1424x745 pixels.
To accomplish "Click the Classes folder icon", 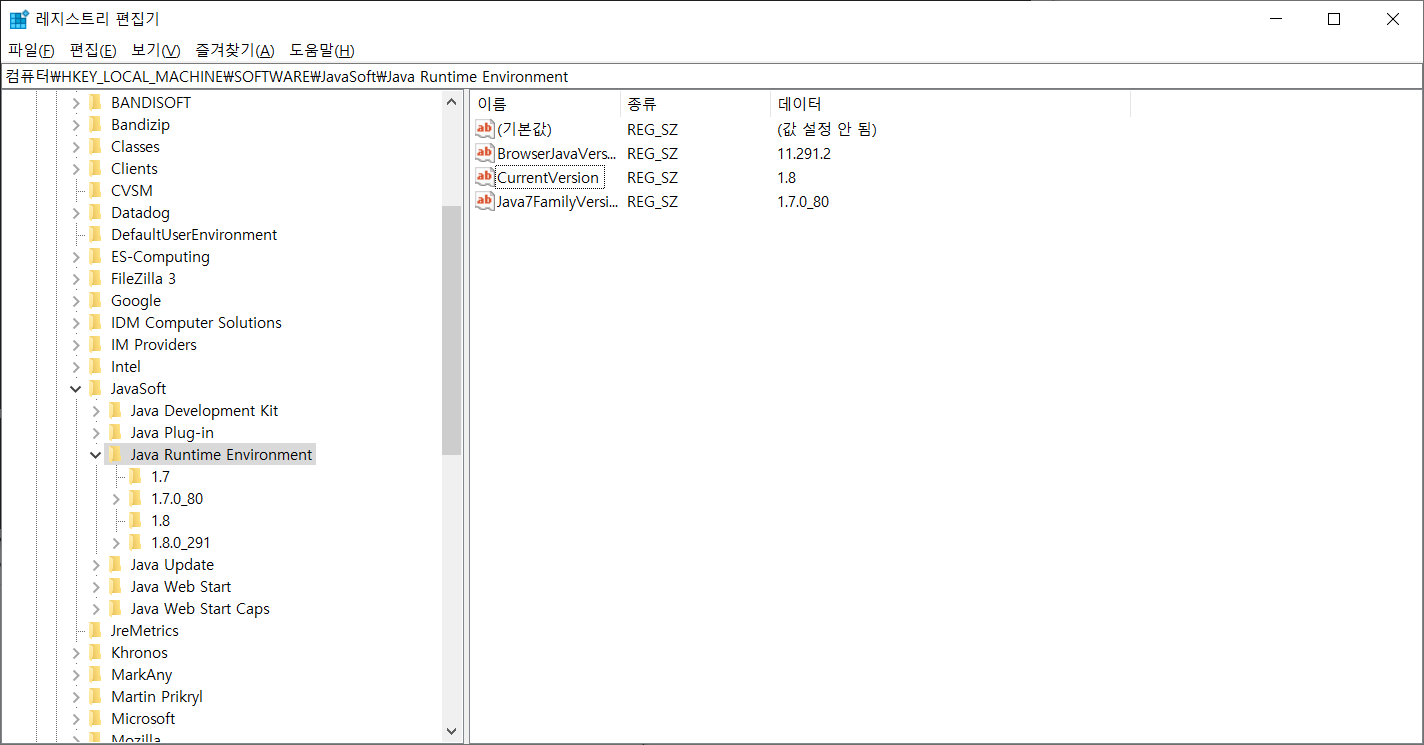I will [x=96, y=146].
